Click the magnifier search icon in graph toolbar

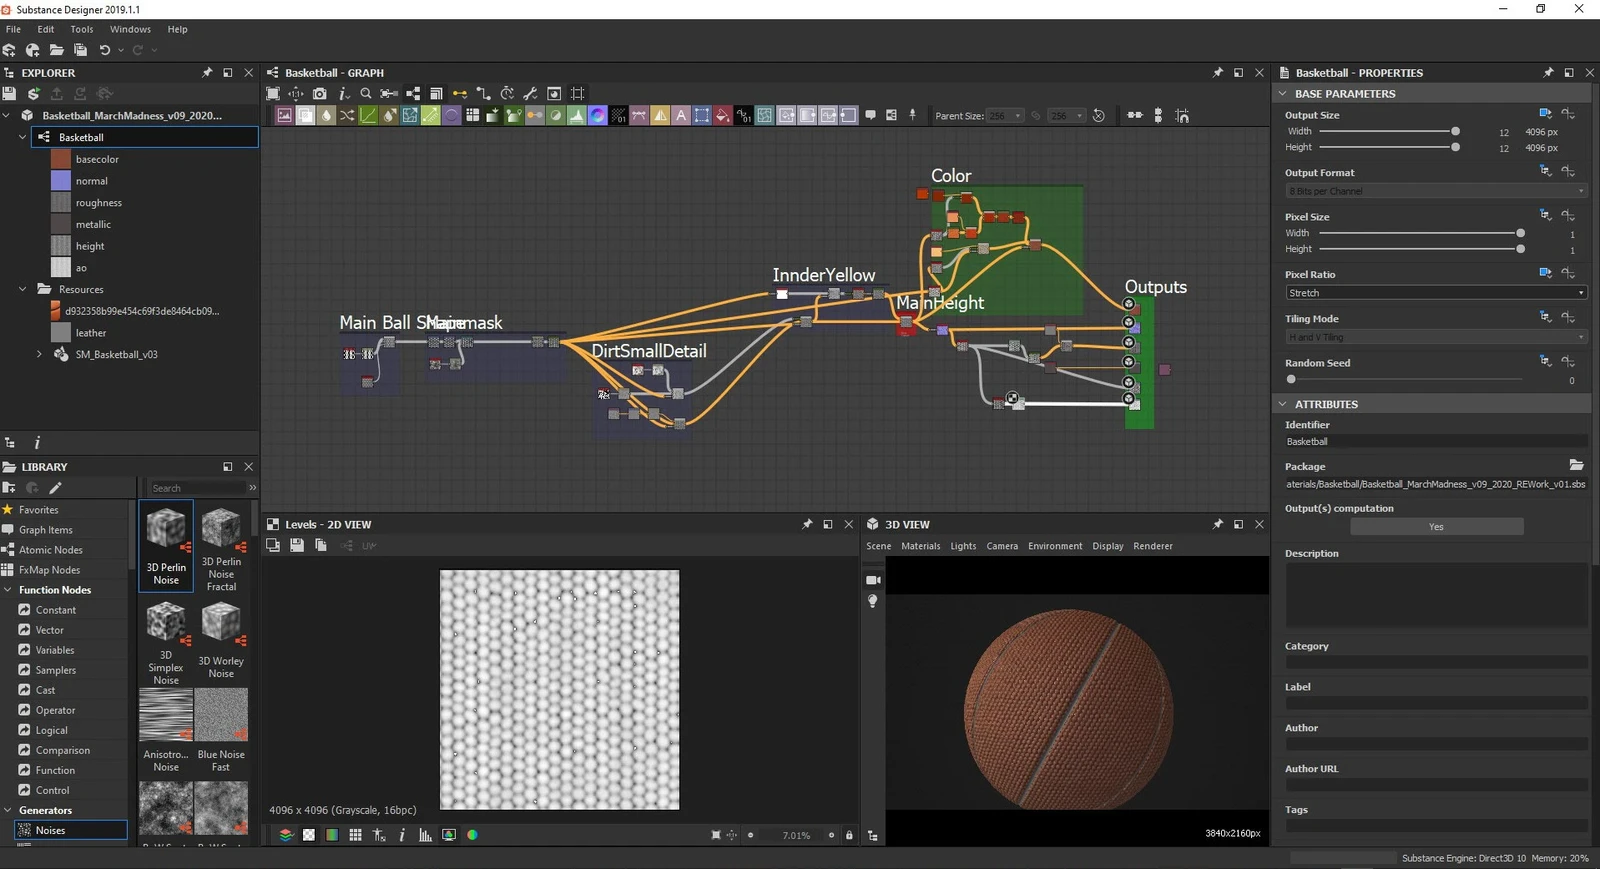(x=366, y=93)
